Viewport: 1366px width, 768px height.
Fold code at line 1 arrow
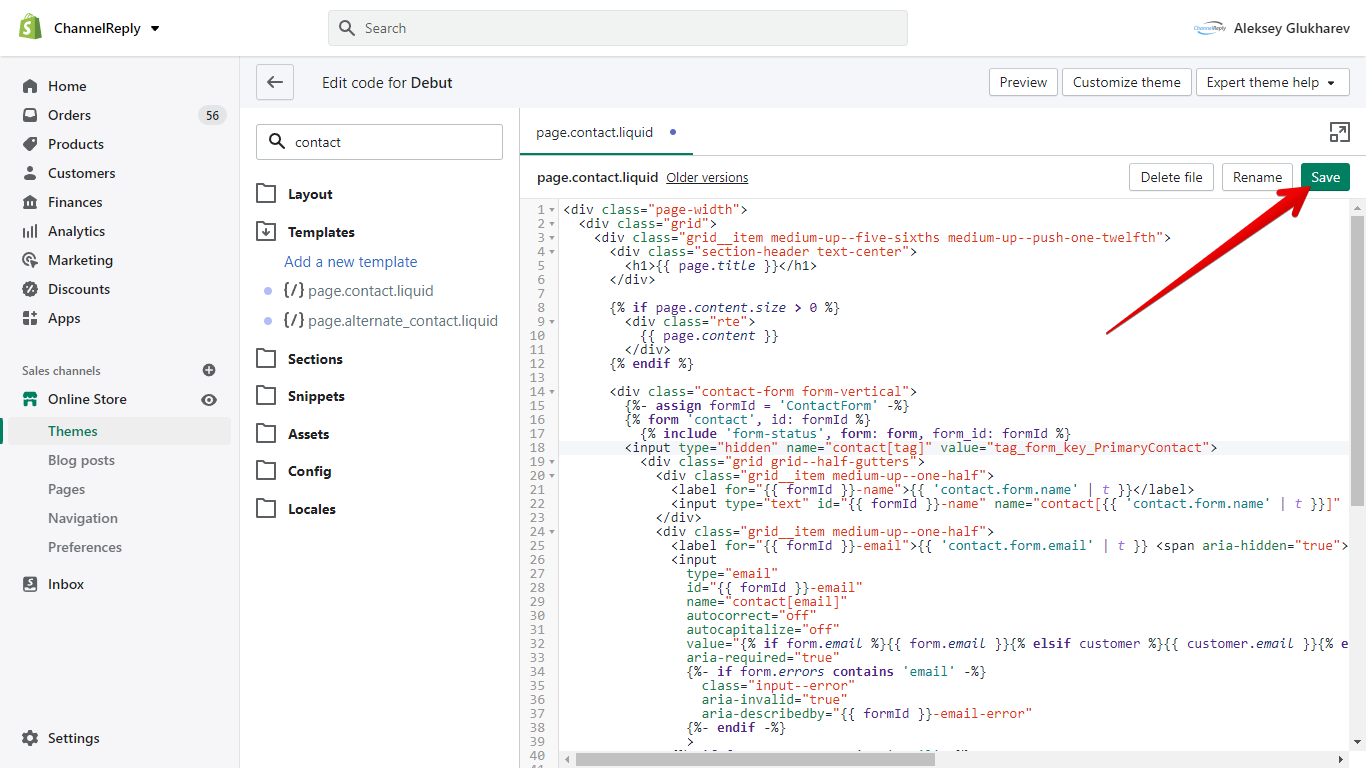[x=553, y=210]
